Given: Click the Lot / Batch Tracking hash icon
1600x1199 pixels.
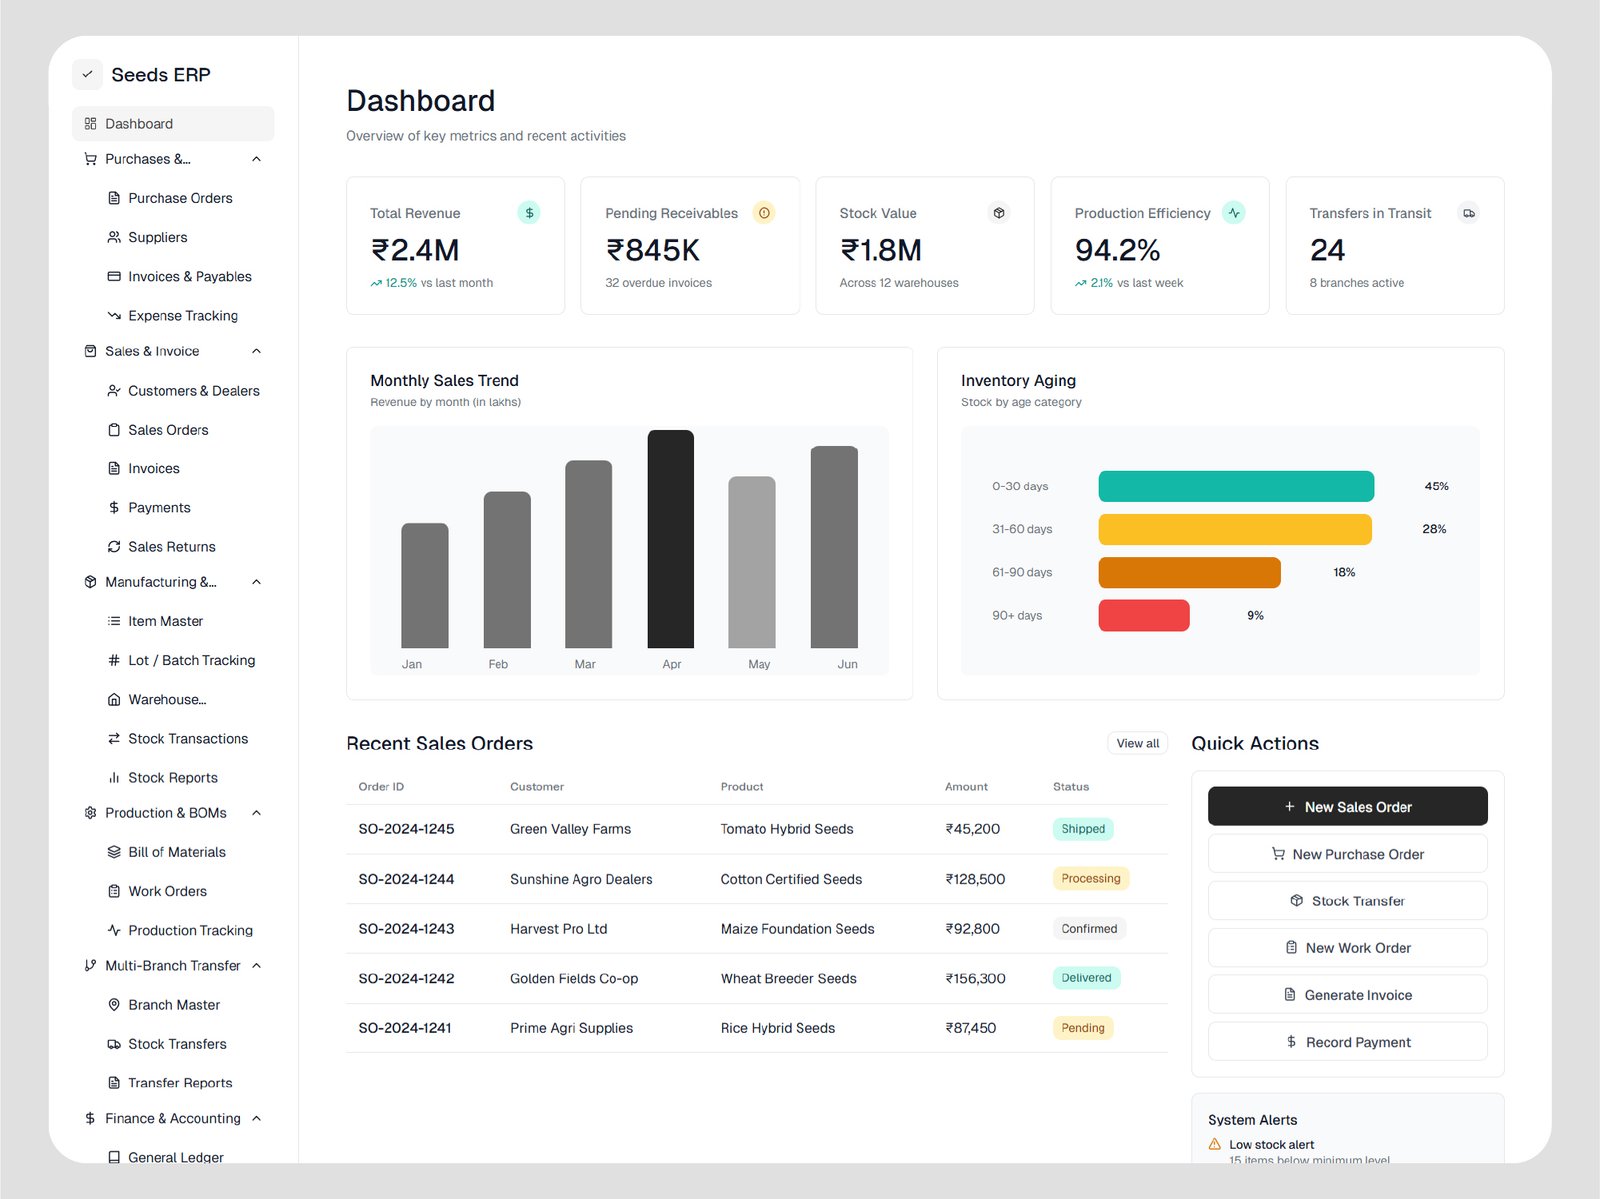Looking at the screenshot, I should (114, 660).
